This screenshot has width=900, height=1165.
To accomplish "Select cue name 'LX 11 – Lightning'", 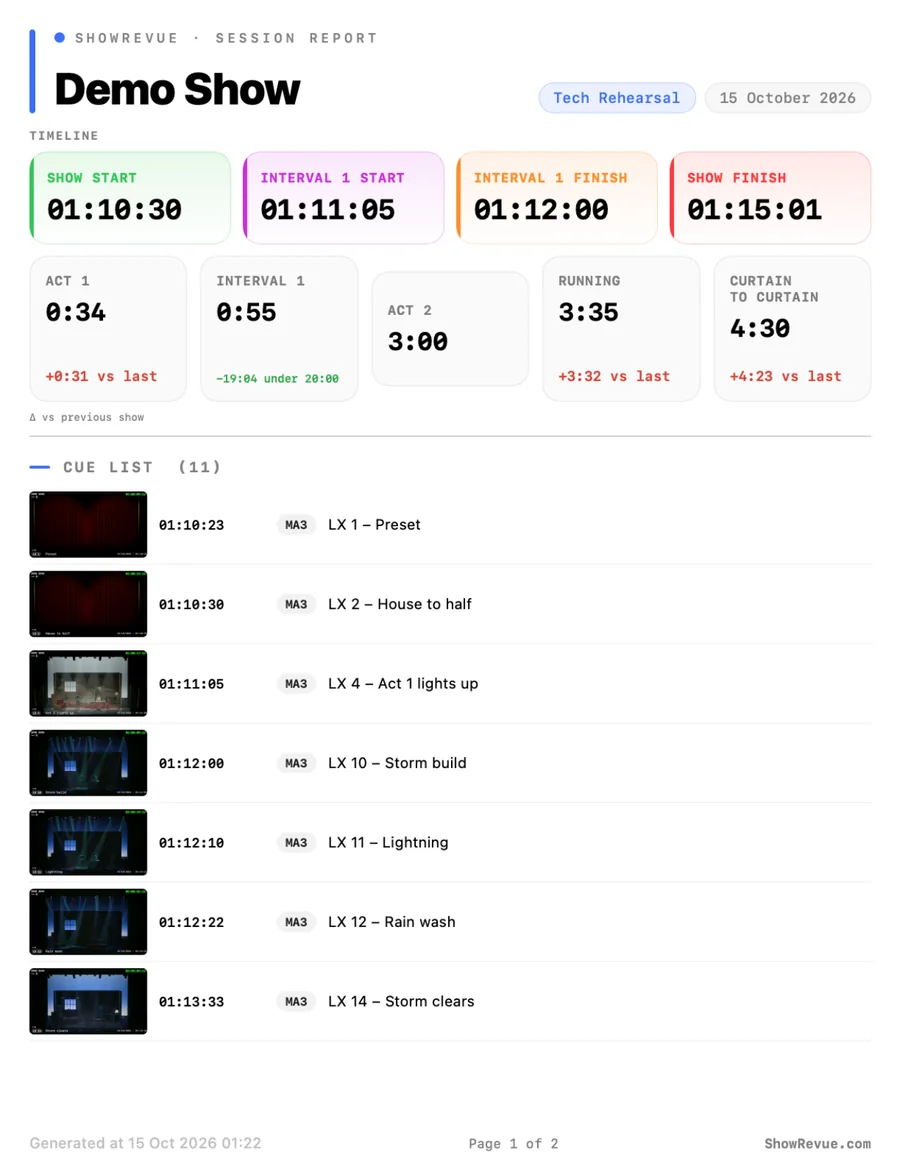I will (388, 843).
